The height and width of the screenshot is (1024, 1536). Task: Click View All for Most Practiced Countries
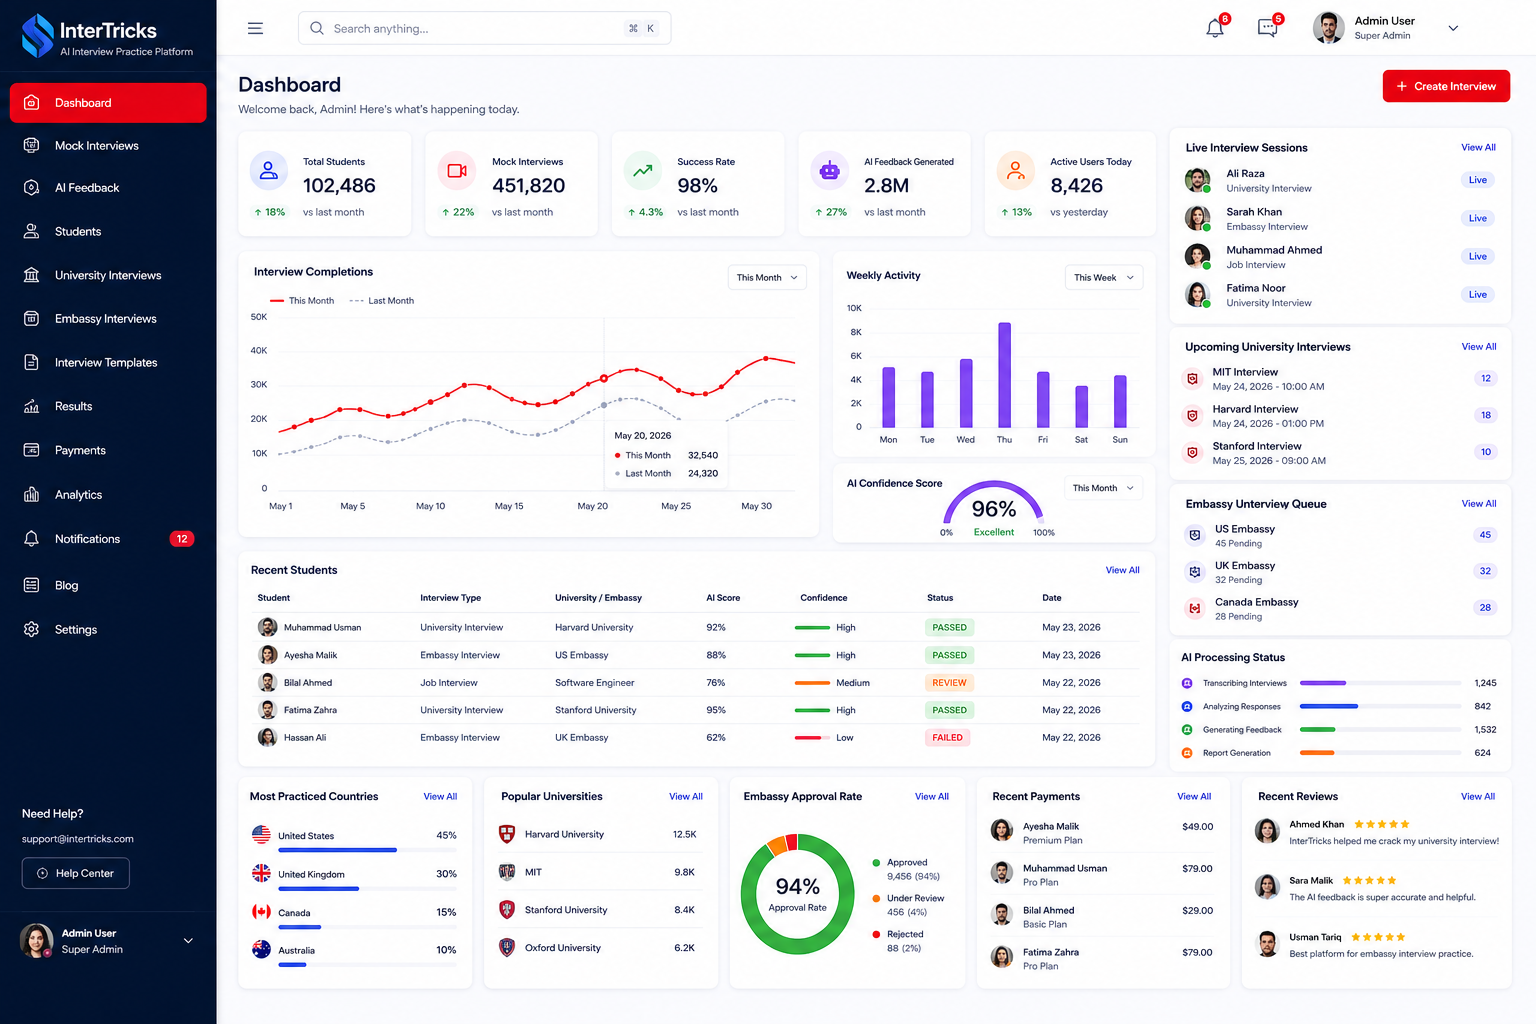[x=440, y=796]
